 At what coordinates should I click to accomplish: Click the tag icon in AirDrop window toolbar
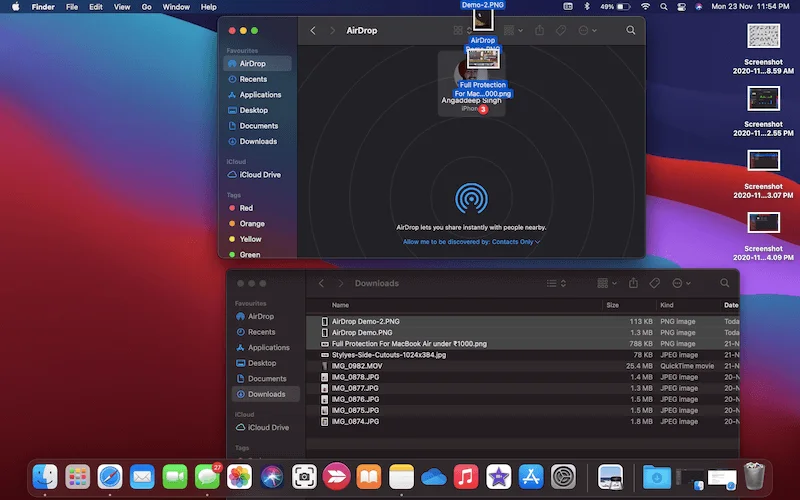(x=561, y=31)
